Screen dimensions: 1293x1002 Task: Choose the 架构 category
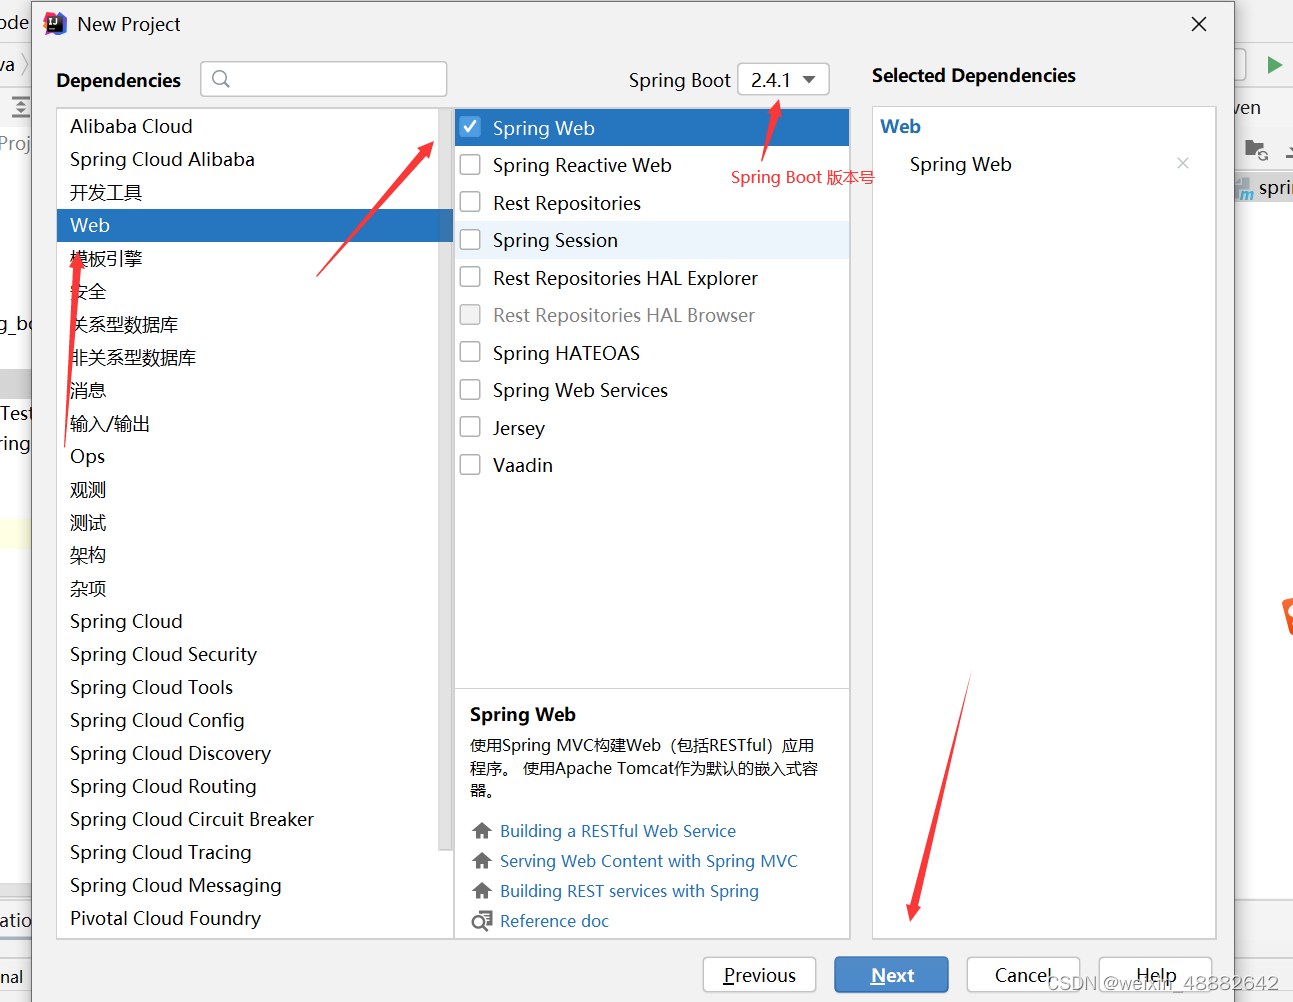coord(247,555)
